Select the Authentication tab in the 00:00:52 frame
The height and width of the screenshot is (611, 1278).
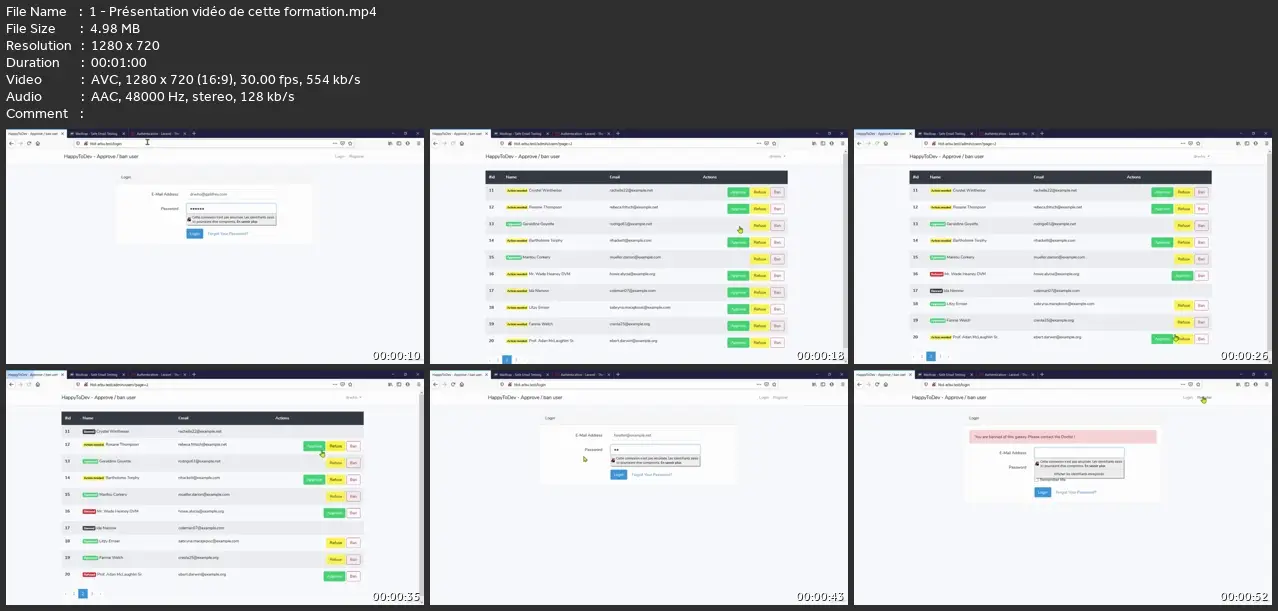point(1007,374)
